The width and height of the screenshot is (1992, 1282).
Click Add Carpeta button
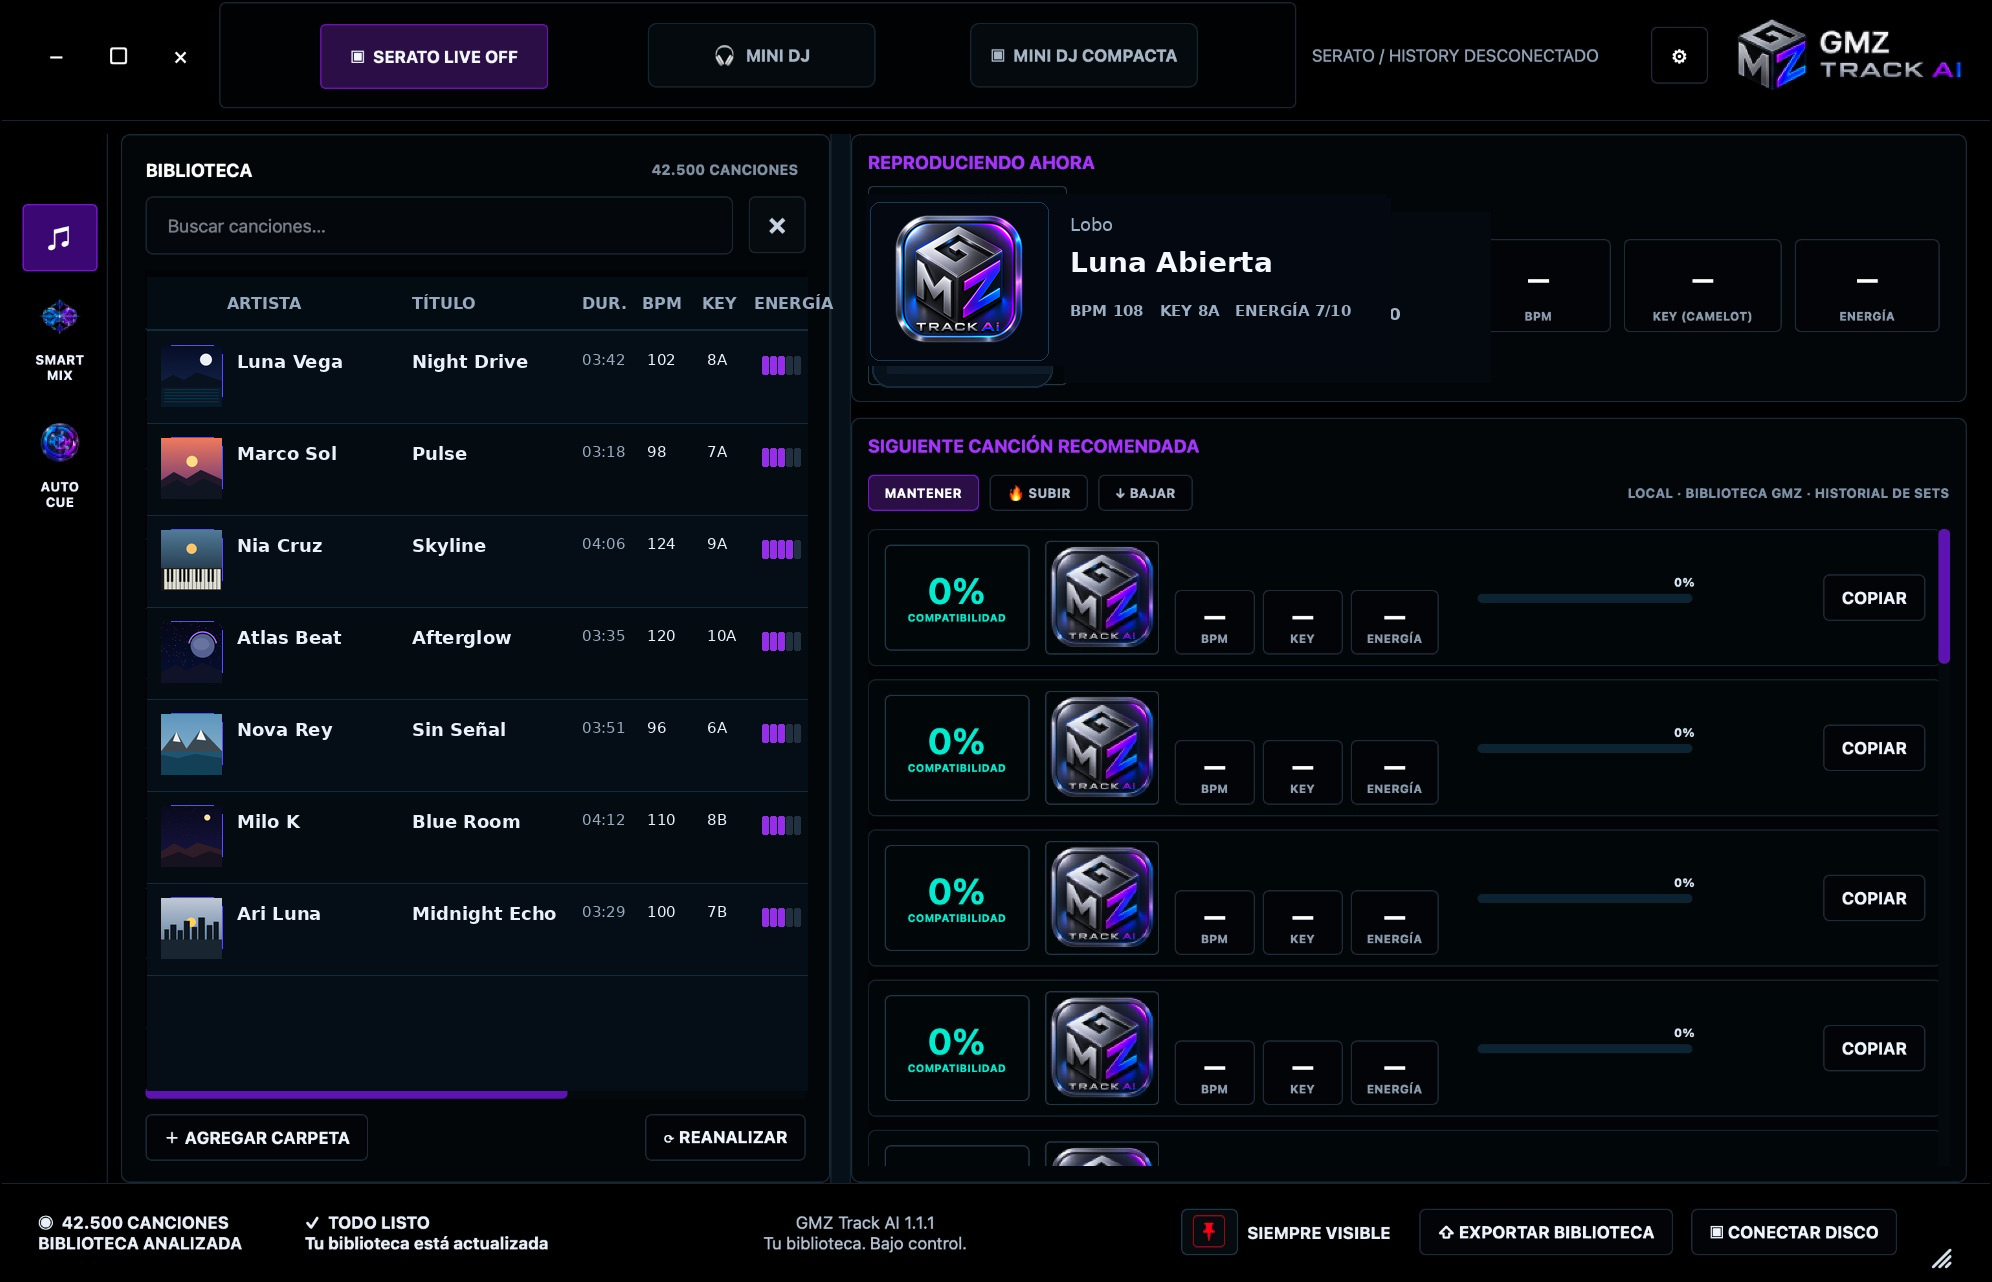coord(257,1138)
